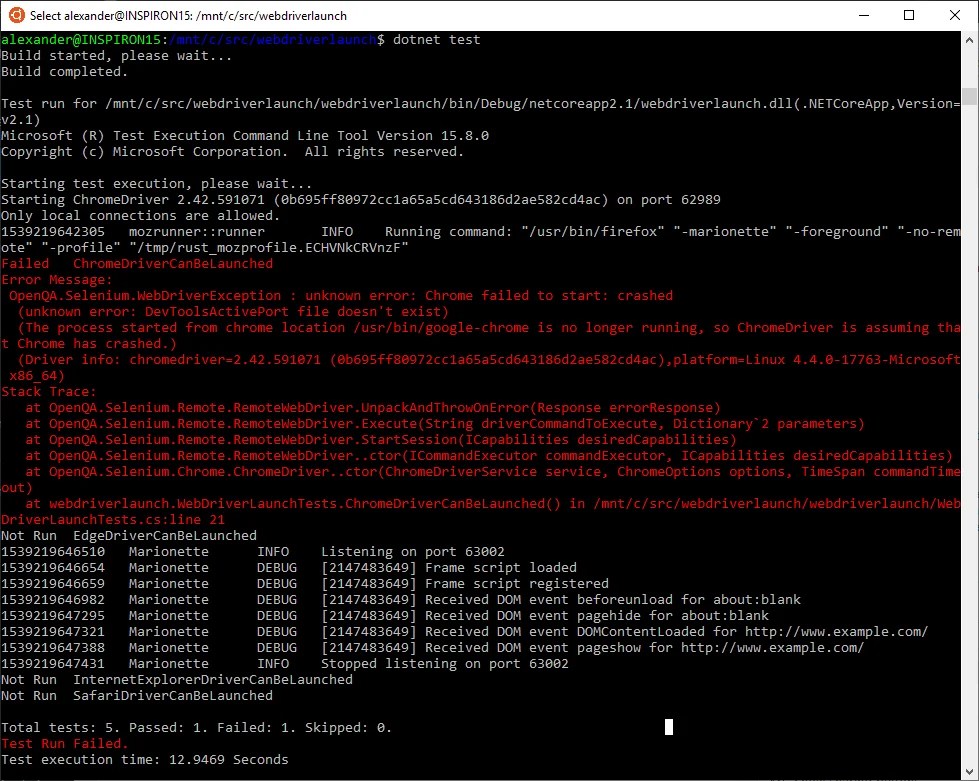Click the 'RemoteWebDriver.Execute' stack line

pyautogui.click(x=445, y=423)
